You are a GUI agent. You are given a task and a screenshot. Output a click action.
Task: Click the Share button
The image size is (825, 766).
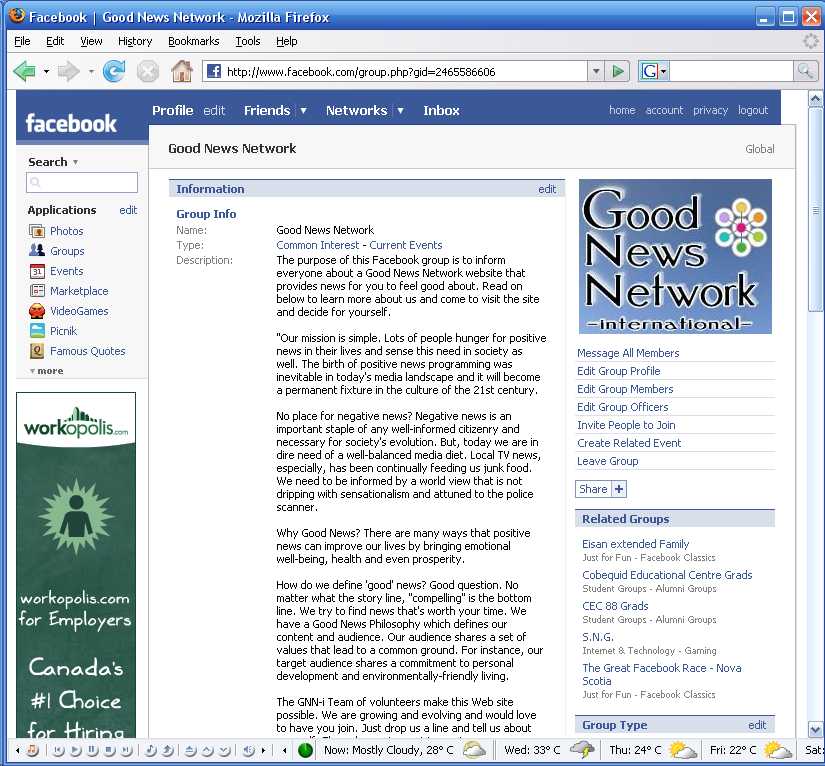[593, 489]
